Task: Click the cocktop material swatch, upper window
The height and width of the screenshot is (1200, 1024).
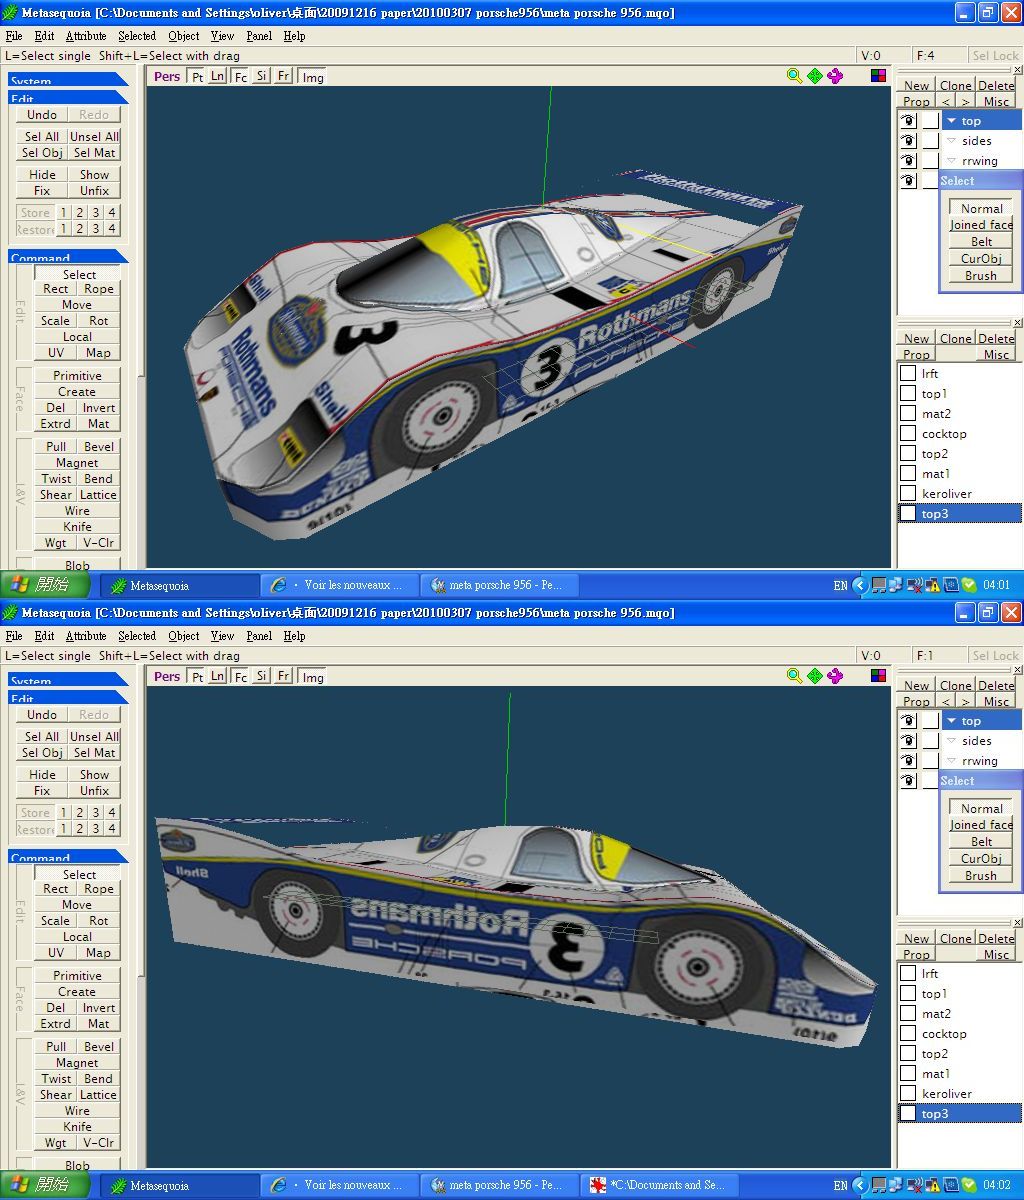Action: [x=908, y=433]
